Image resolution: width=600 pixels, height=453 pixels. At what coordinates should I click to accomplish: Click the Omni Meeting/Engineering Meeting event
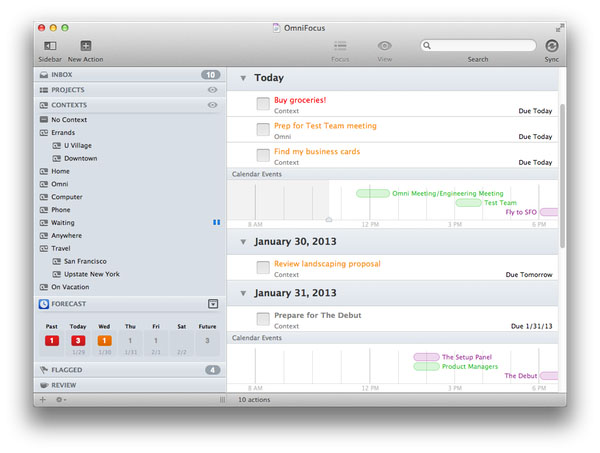430,193
